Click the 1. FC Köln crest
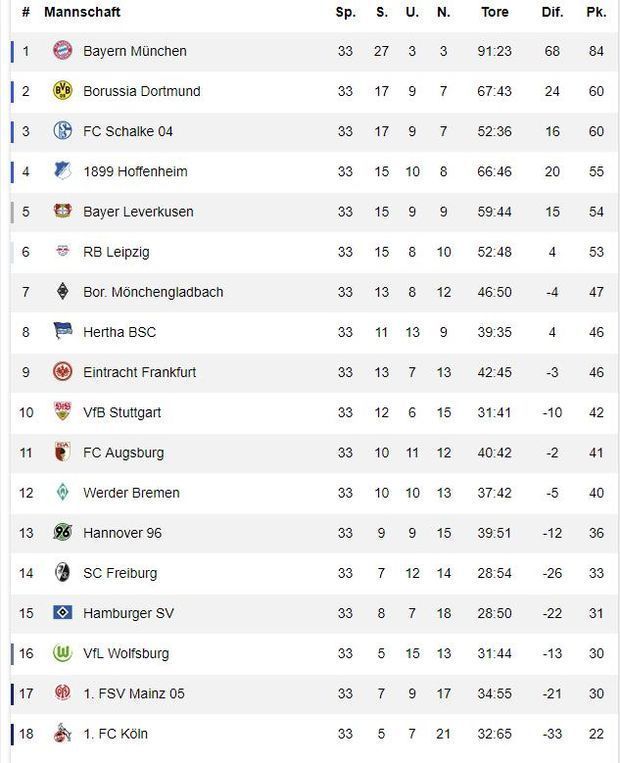This screenshot has width=620, height=763. 62,734
